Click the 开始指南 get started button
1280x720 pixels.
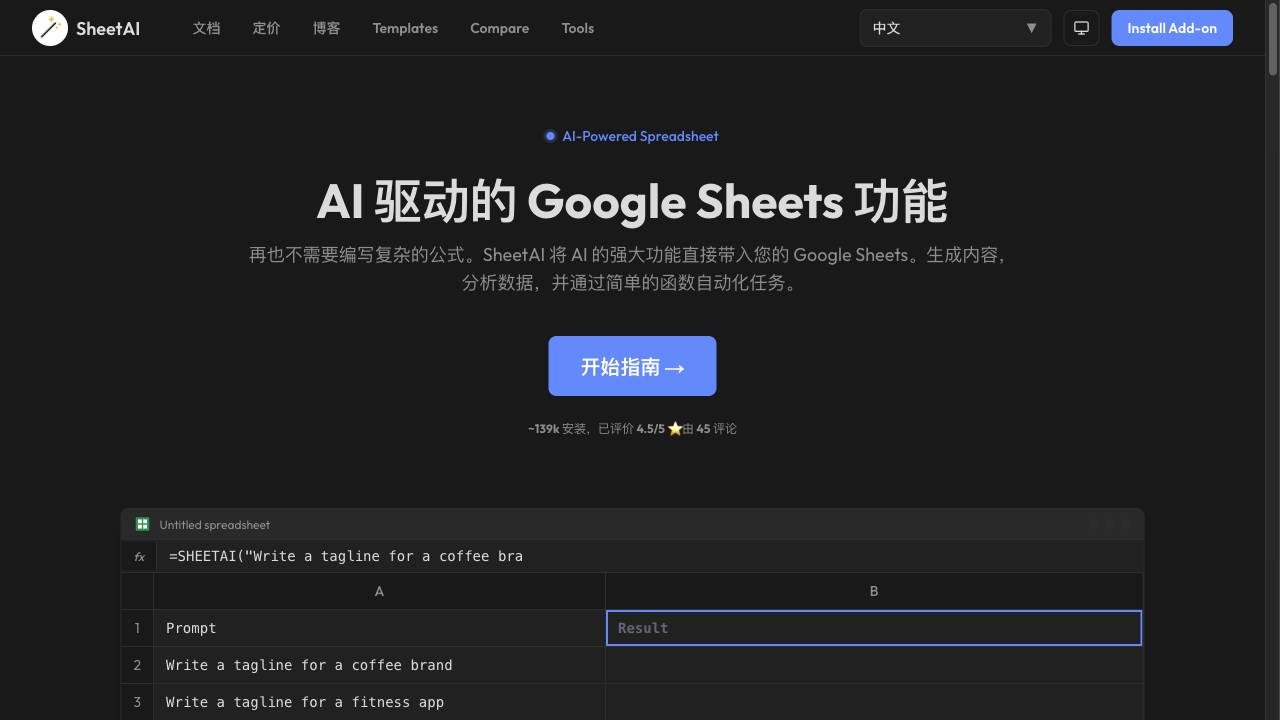pos(632,366)
